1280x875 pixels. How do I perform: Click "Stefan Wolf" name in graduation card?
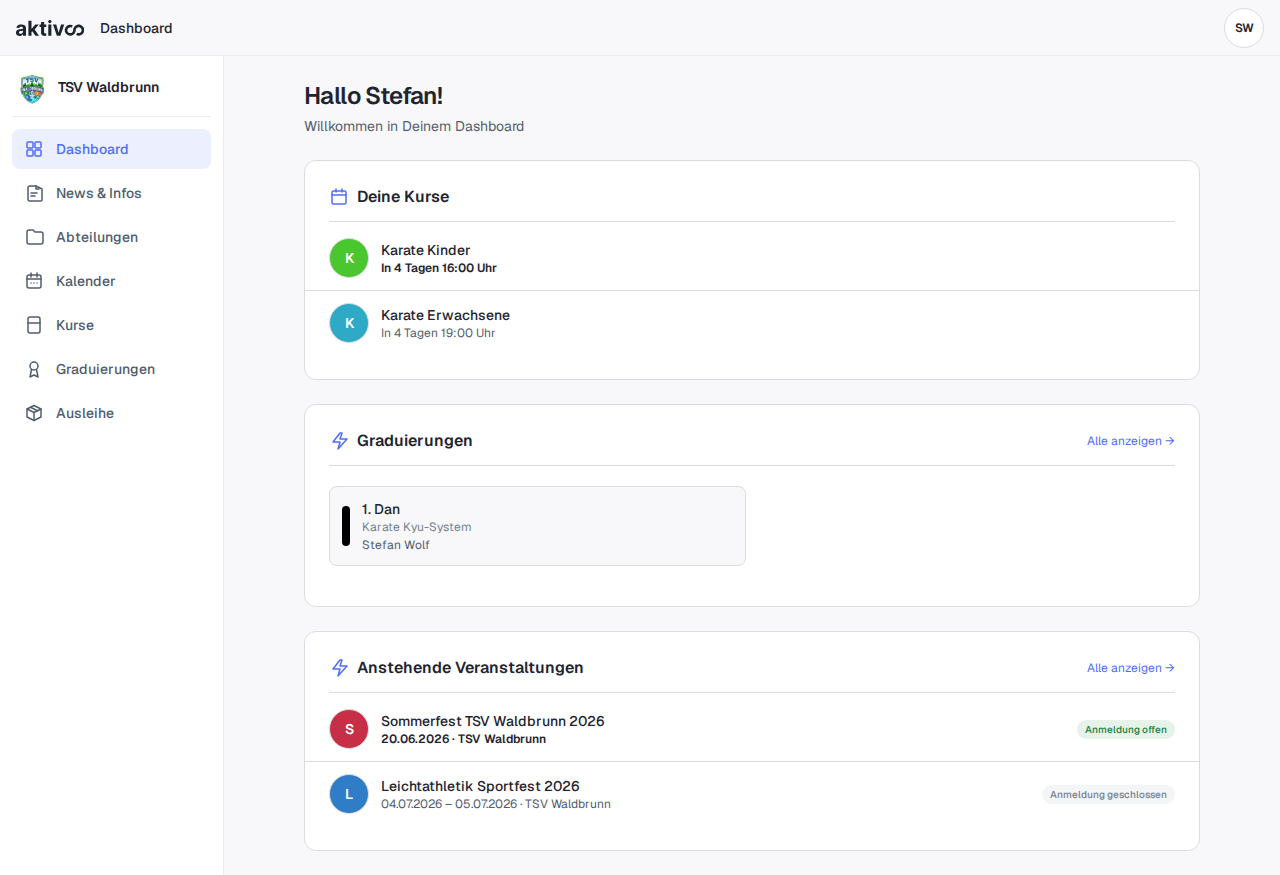point(396,545)
